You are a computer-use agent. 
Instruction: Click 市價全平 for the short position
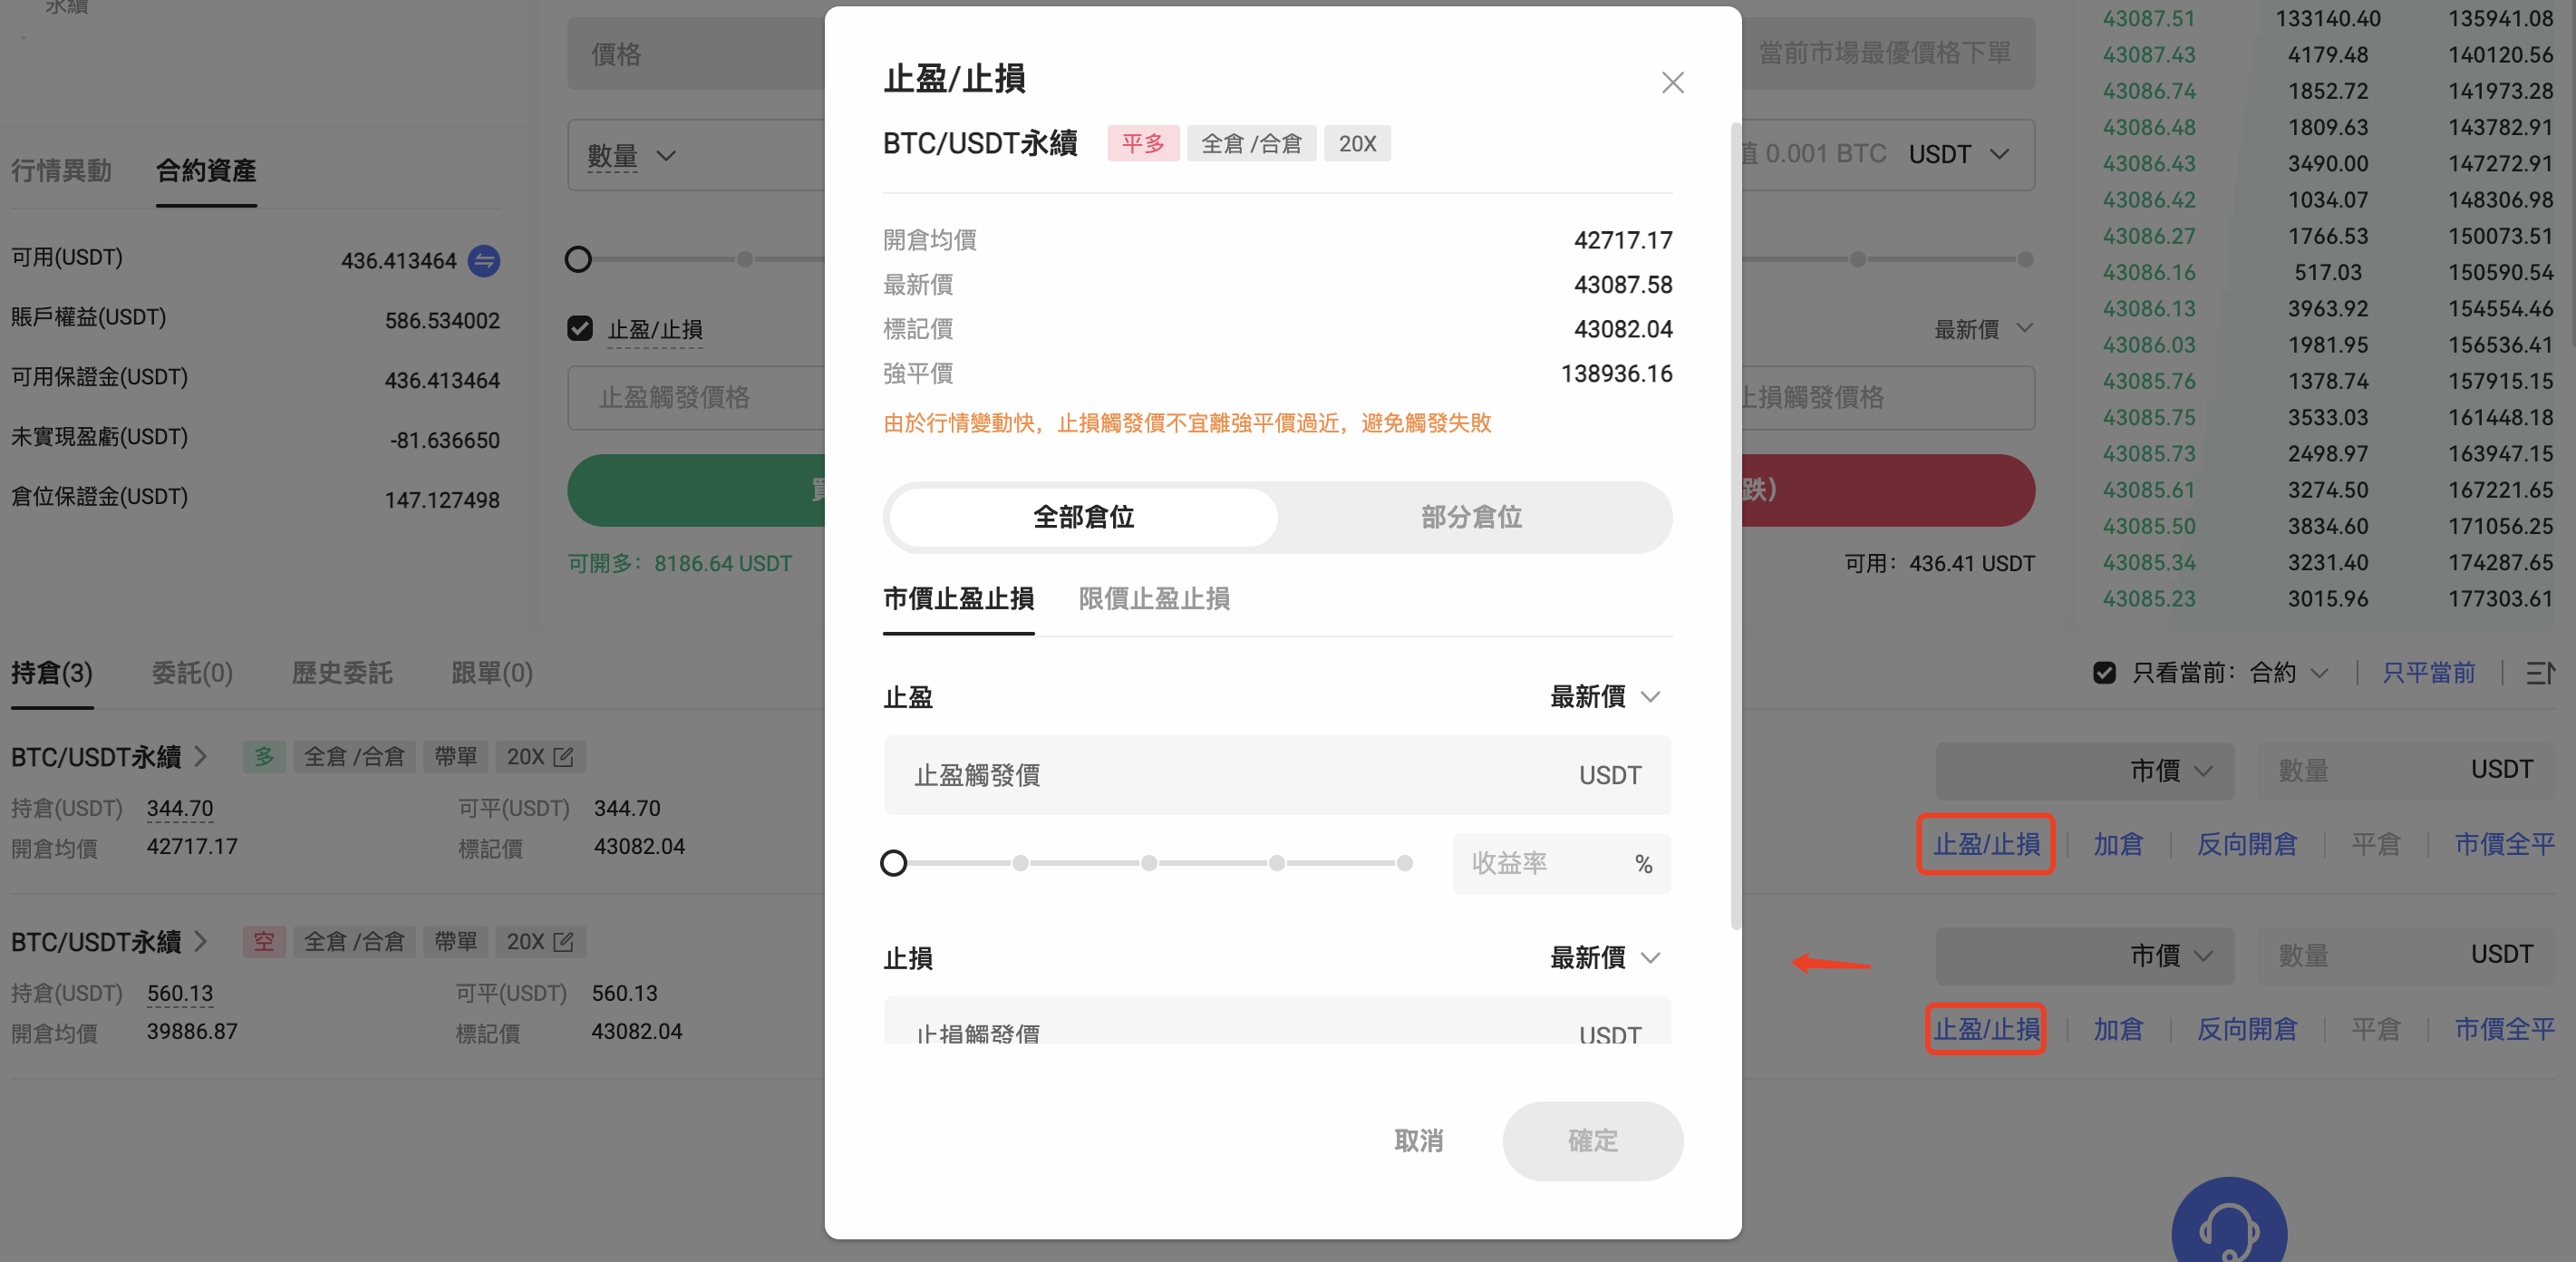pos(2505,1030)
